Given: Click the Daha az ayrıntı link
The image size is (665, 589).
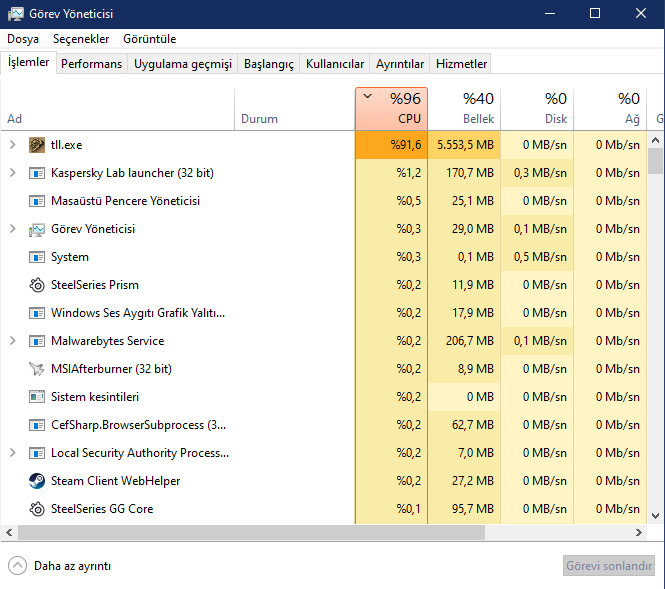Looking at the screenshot, I should pyautogui.click(x=73, y=566).
